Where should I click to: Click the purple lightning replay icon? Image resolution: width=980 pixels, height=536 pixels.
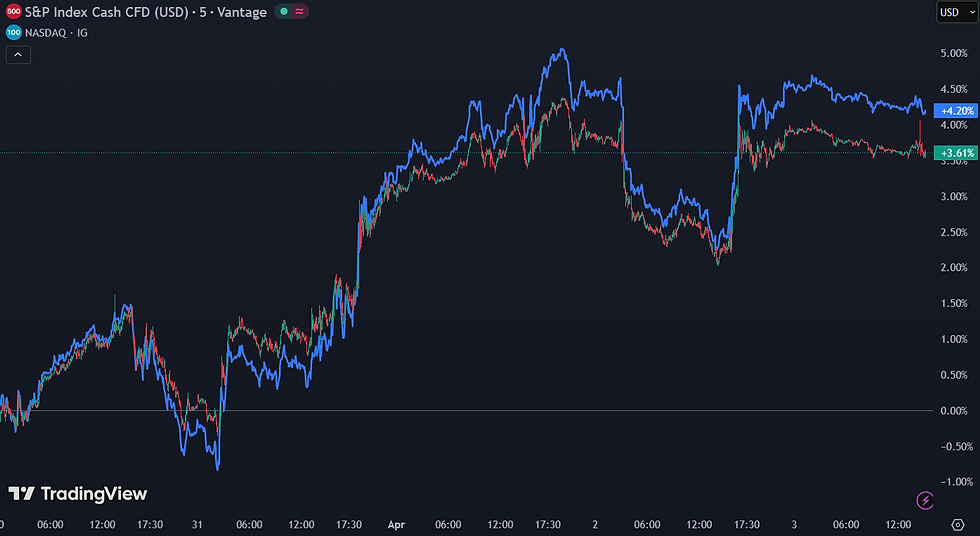[x=925, y=500]
